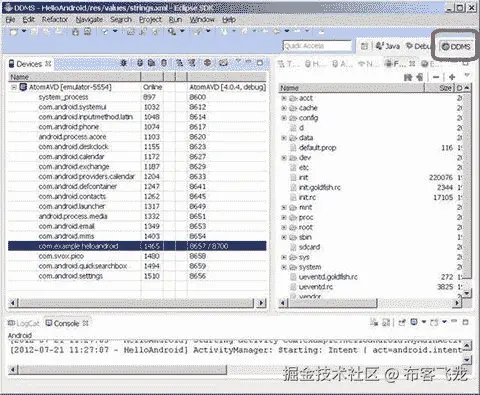This screenshot has height=395, width=480.
Task: Maximize the Devices panel
Action: tap(260, 63)
